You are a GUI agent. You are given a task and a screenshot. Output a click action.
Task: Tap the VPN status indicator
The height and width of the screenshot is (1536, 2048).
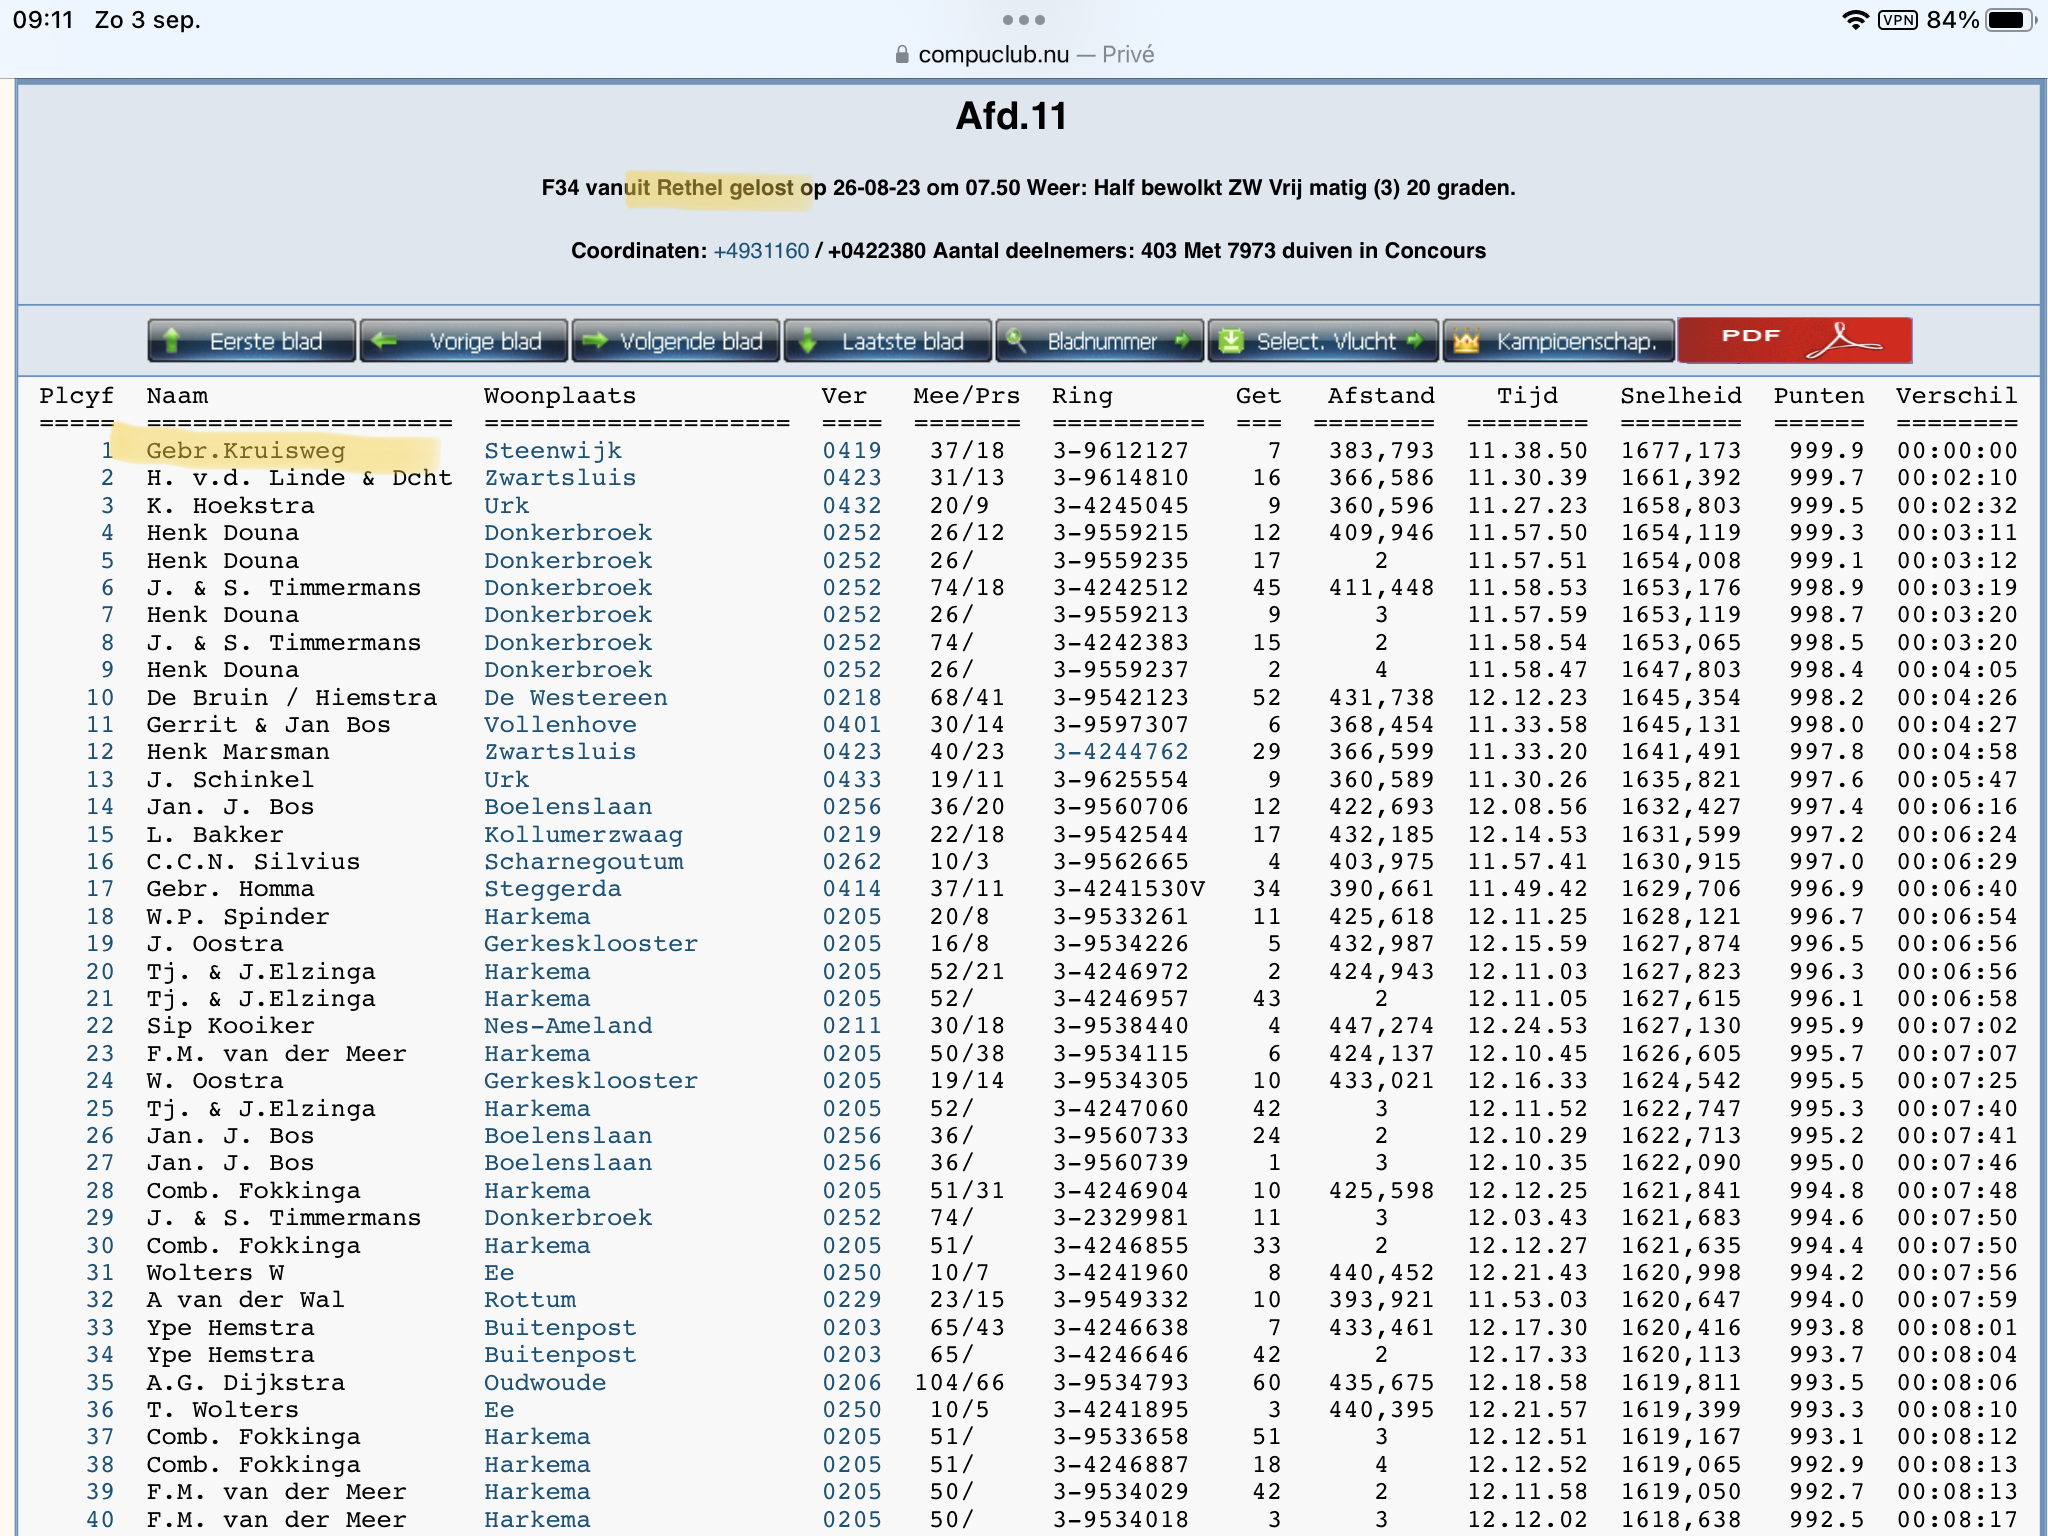(1897, 20)
